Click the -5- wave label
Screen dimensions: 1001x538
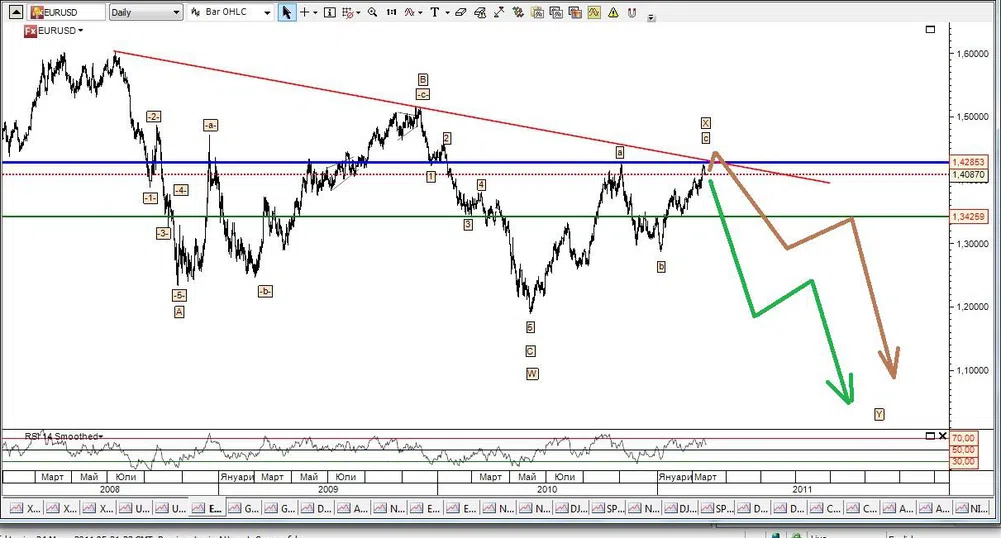[179, 295]
